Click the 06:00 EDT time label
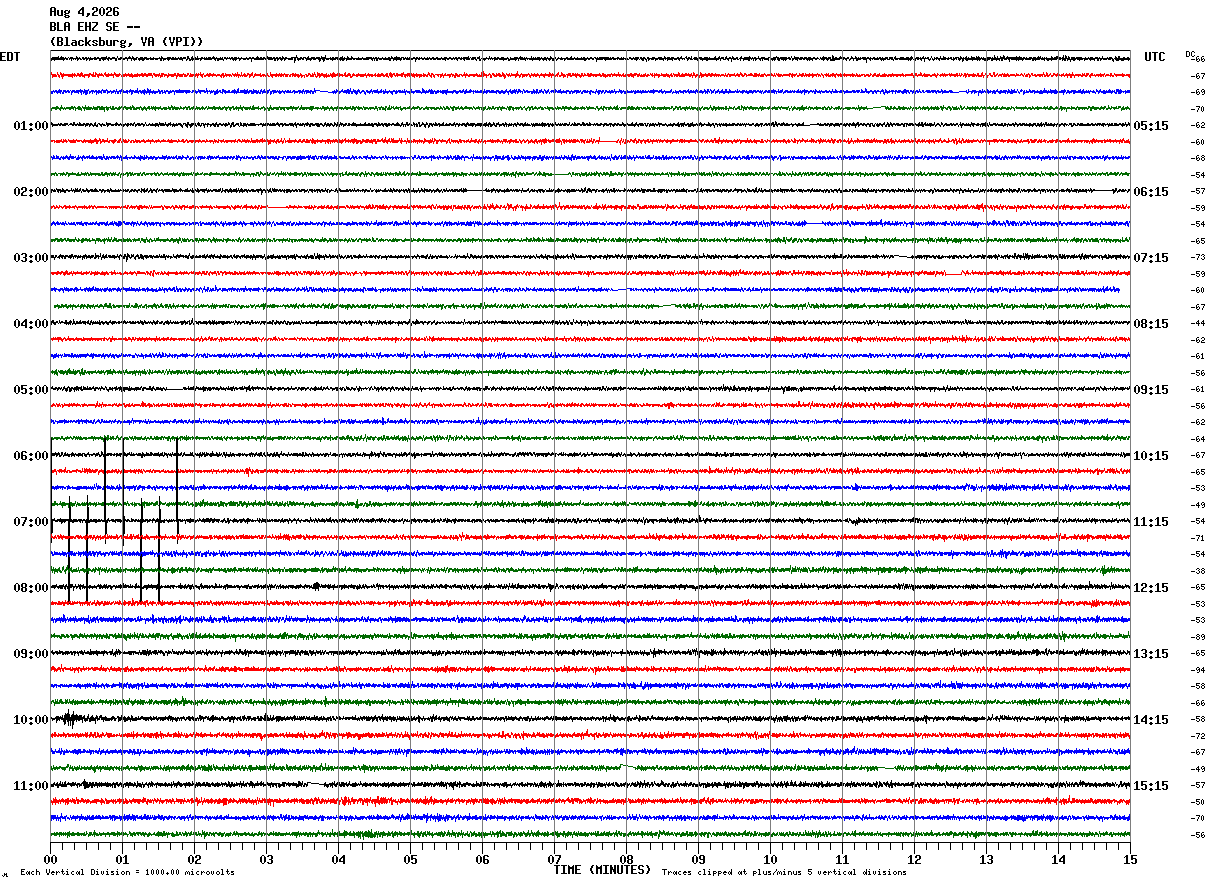Viewport: 1210px width, 886px height. [31, 456]
